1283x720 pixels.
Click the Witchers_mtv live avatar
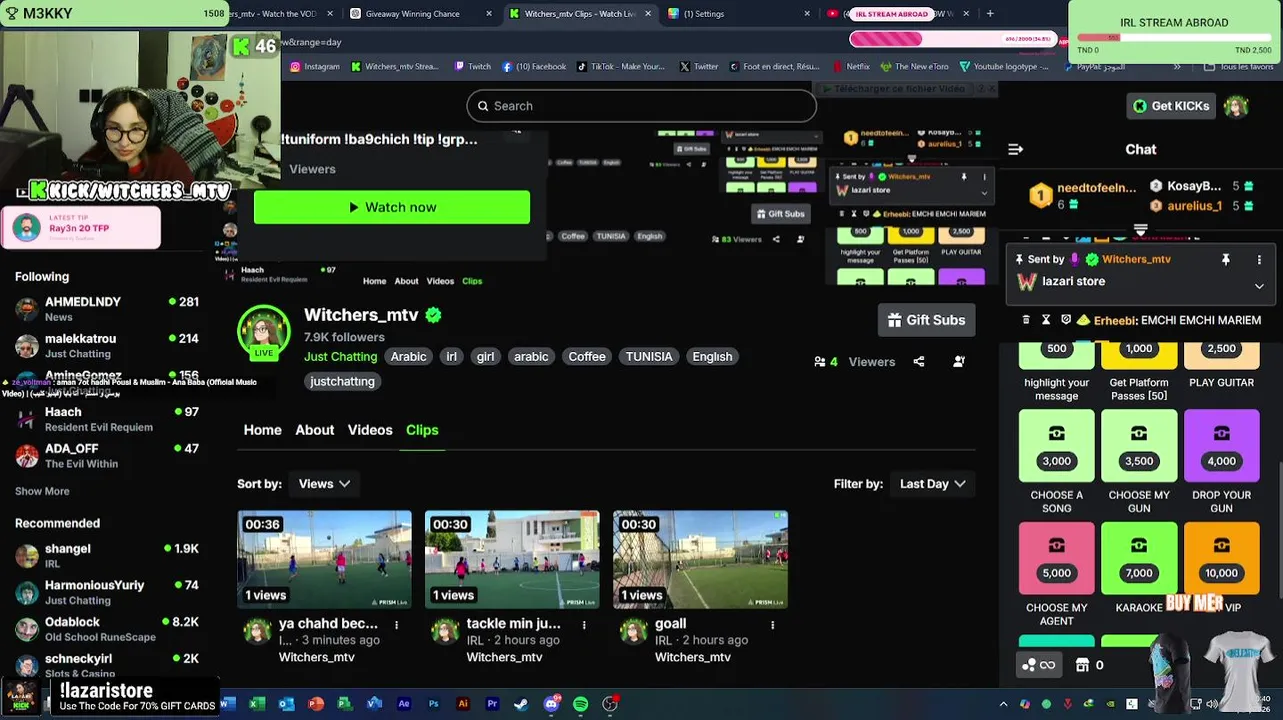tap(264, 332)
